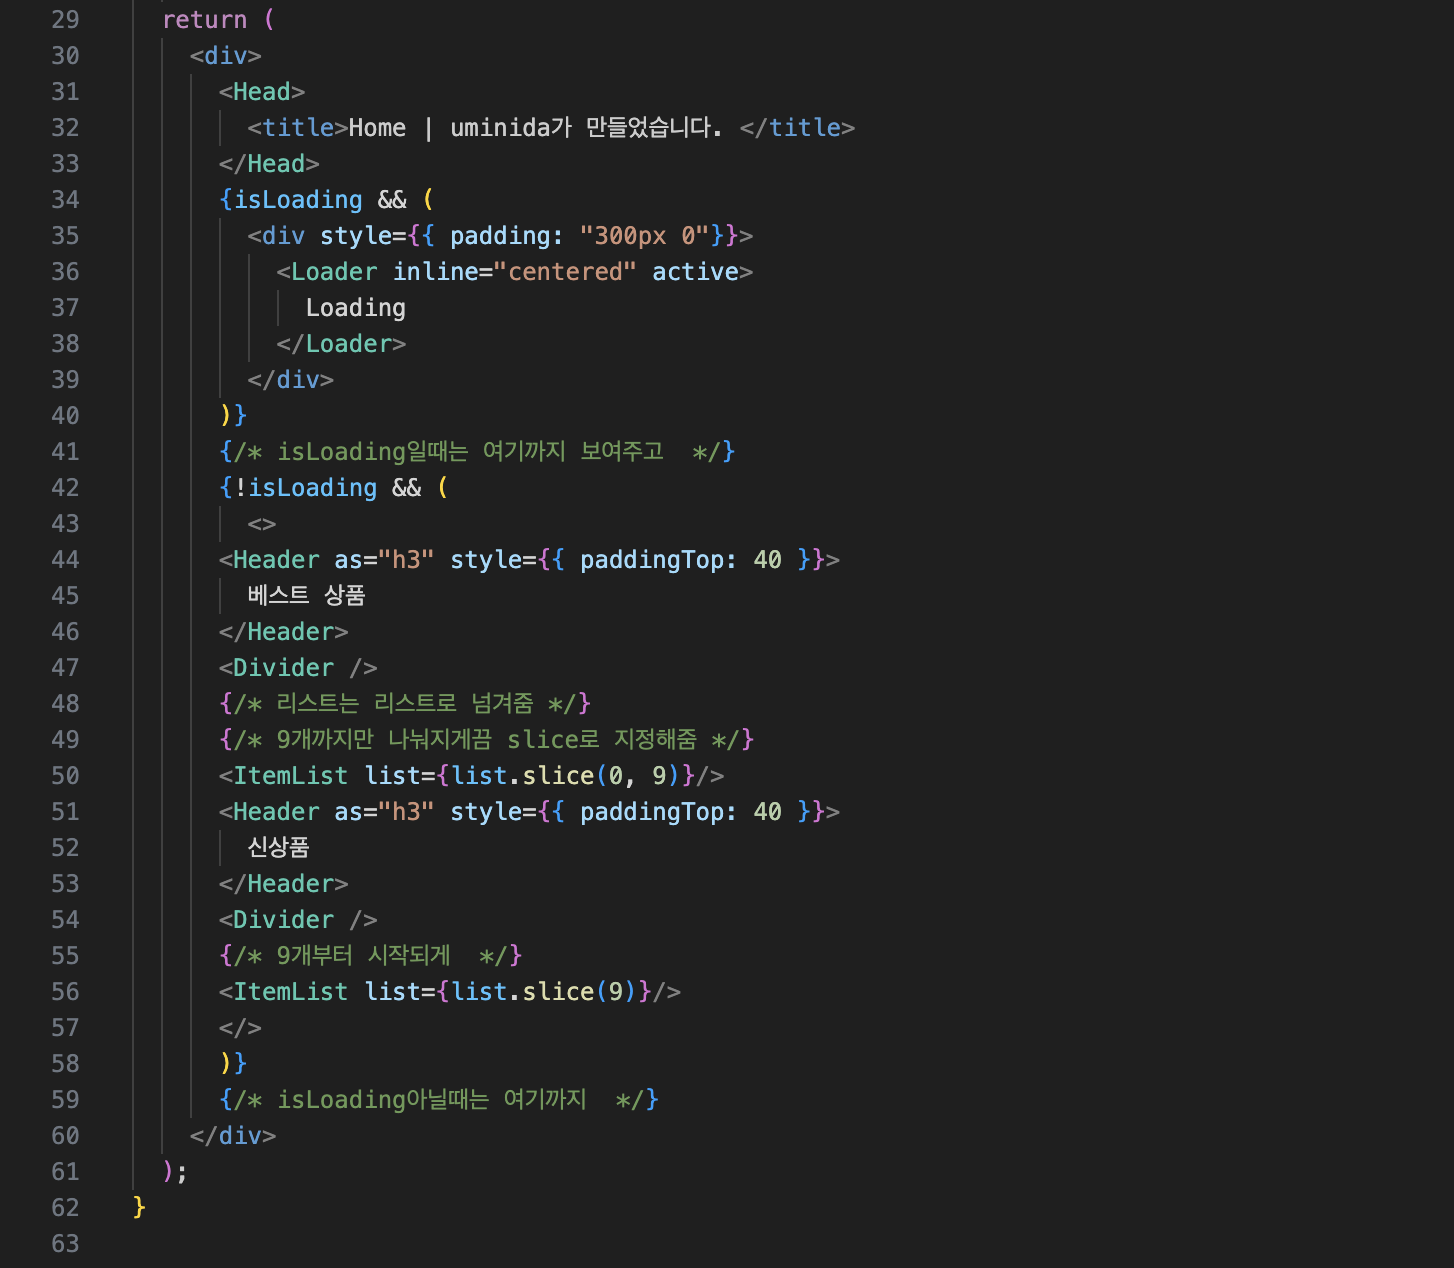Click the closing title tag

[797, 128]
